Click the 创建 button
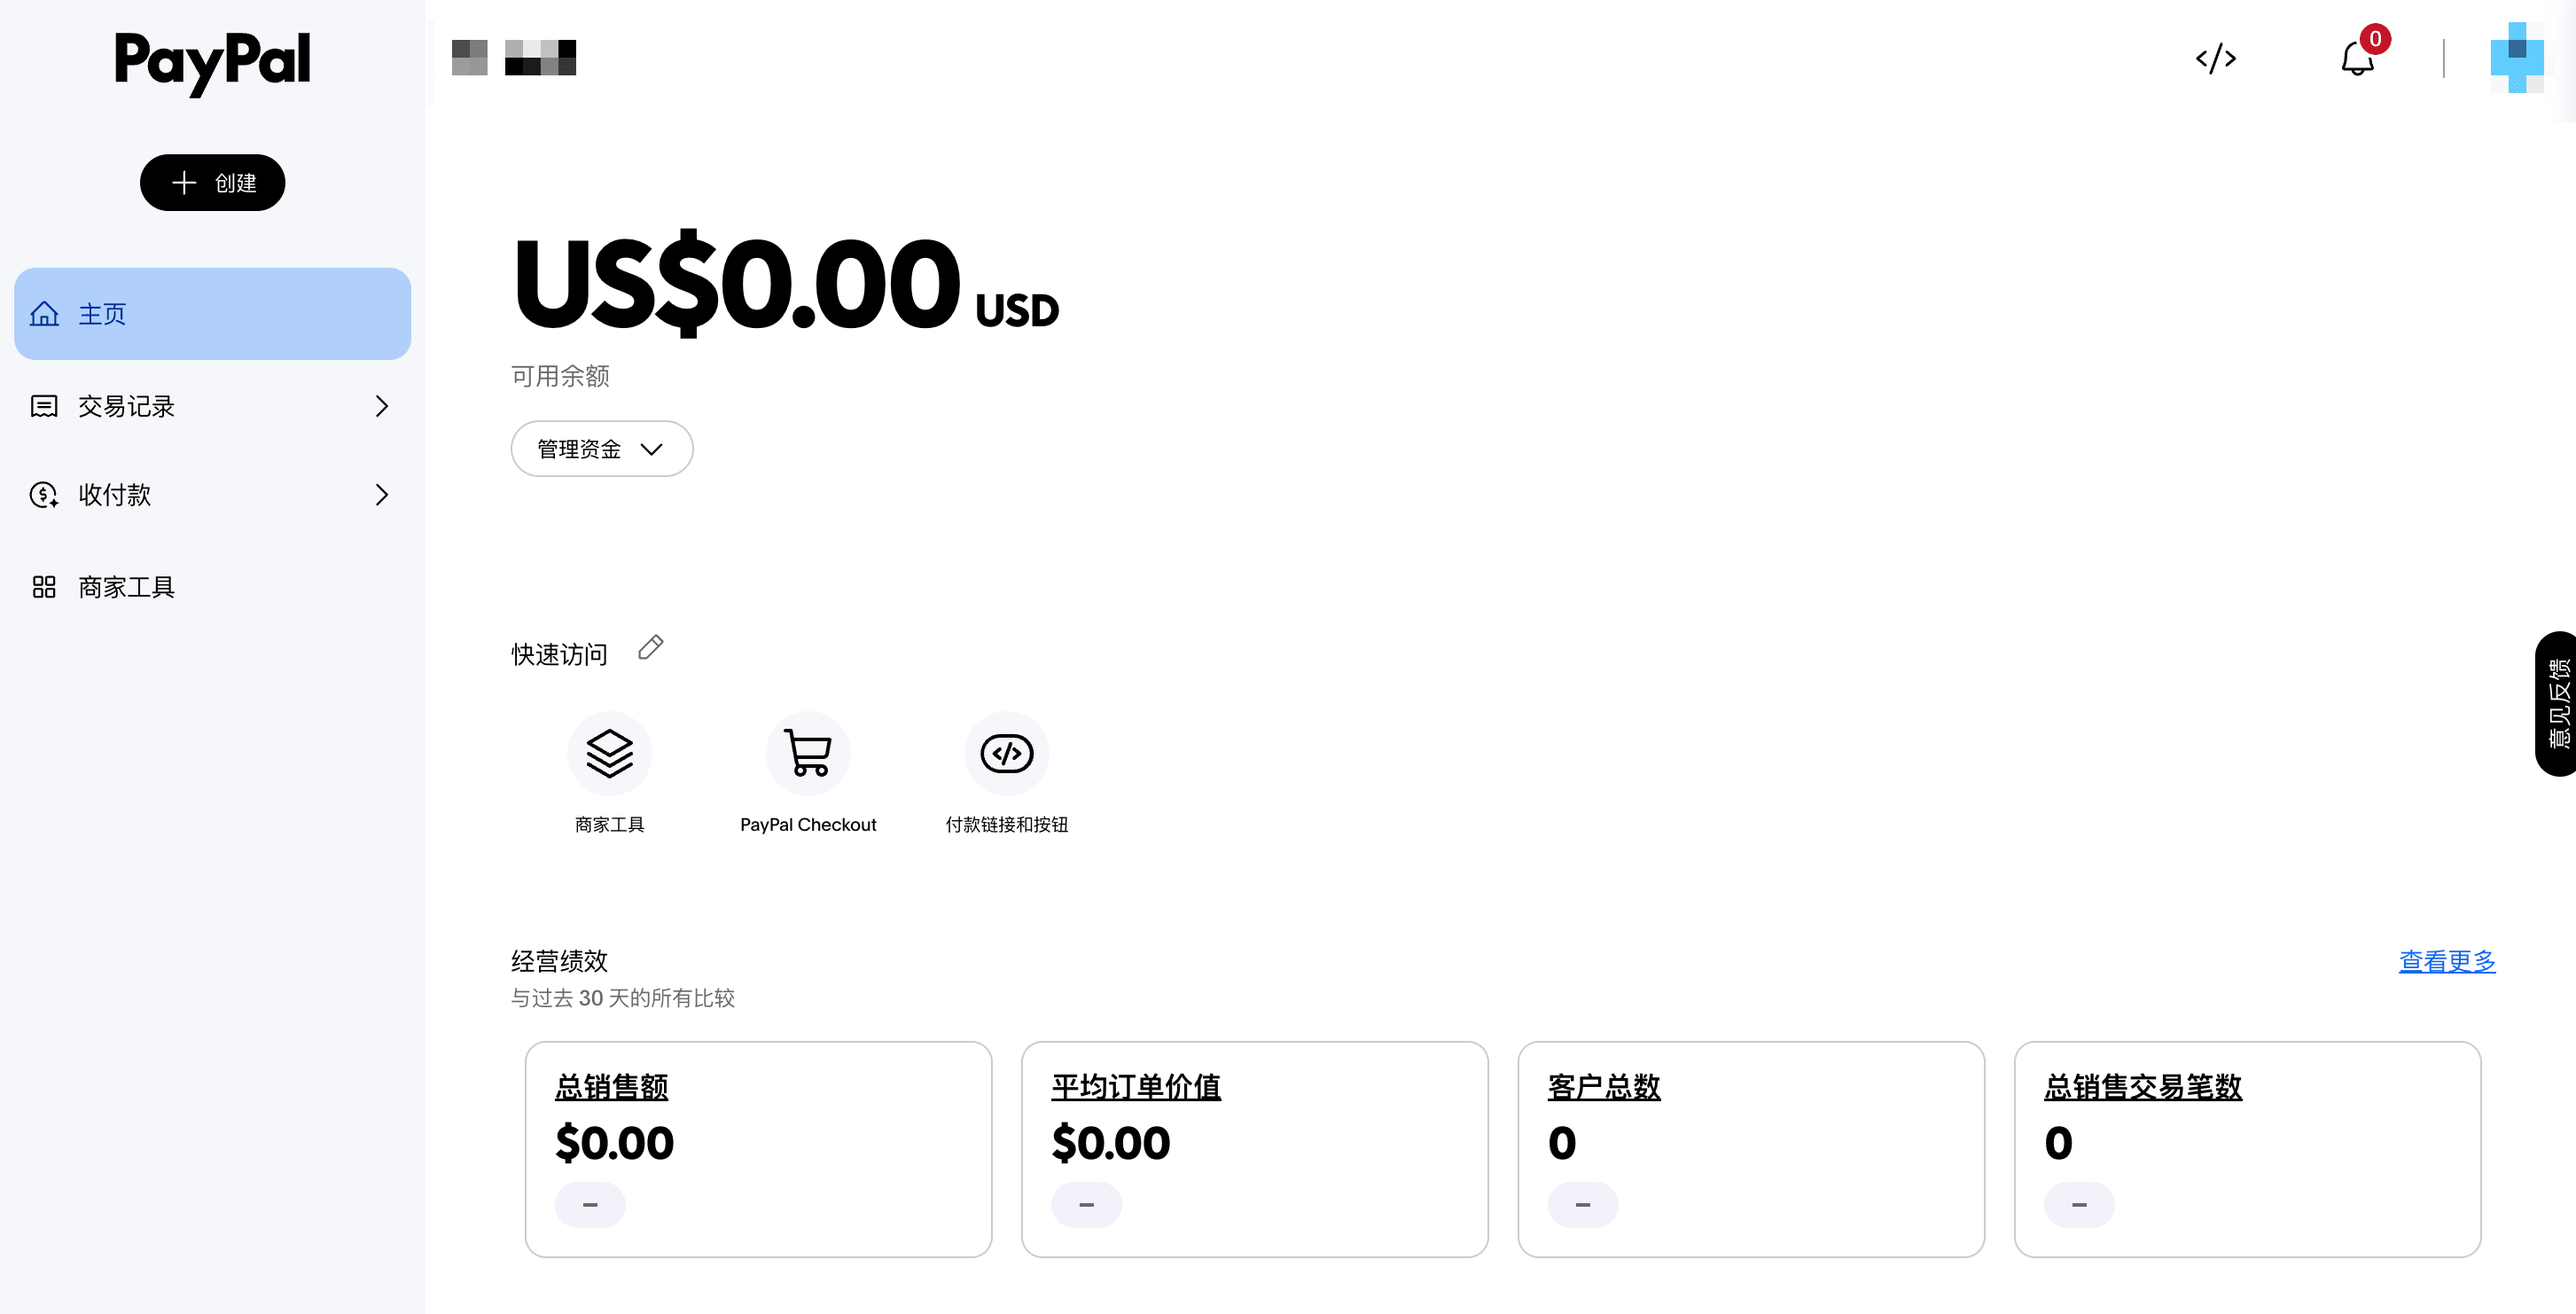The height and width of the screenshot is (1314, 2576). [x=212, y=183]
